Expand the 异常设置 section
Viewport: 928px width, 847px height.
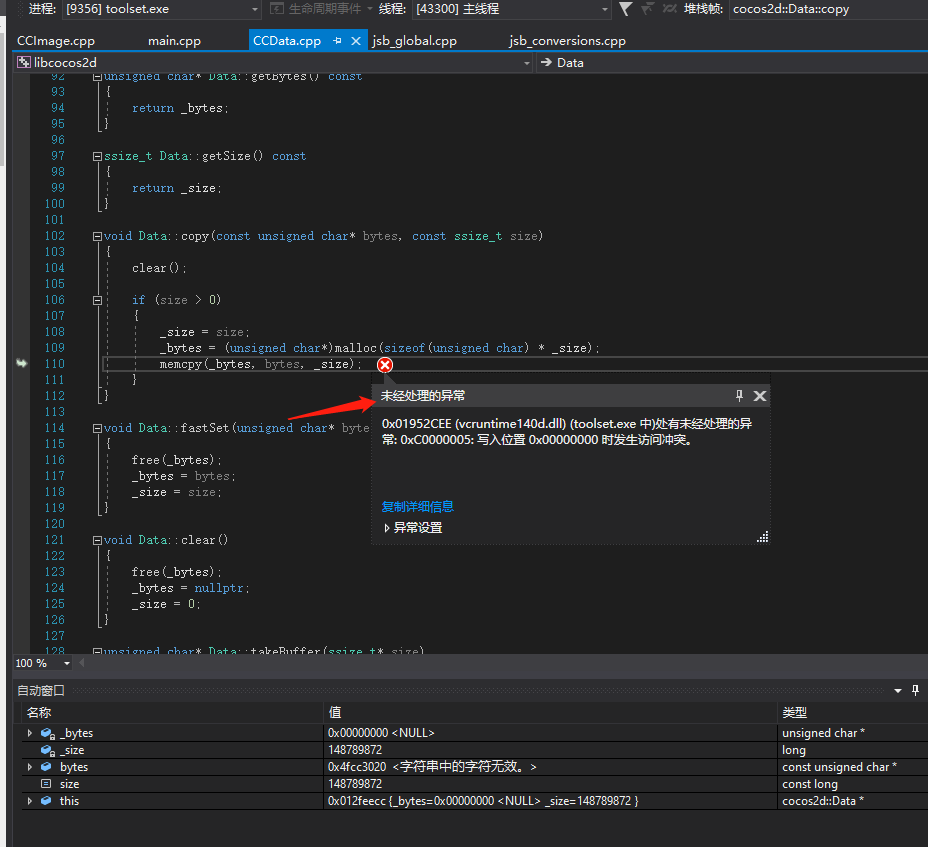(387, 528)
